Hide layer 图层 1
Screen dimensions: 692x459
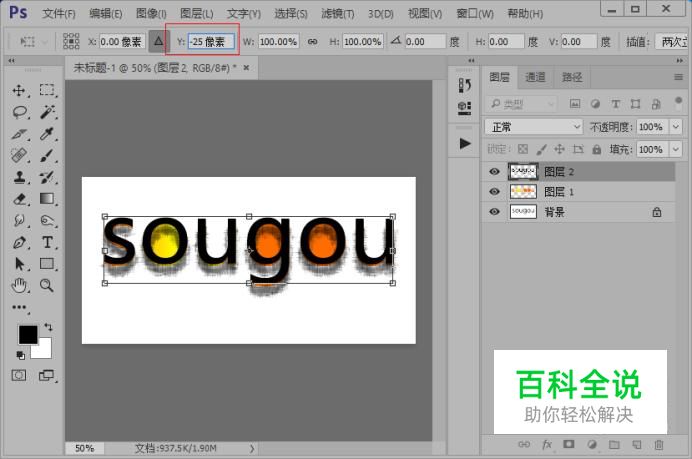pyautogui.click(x=494, y=192)
